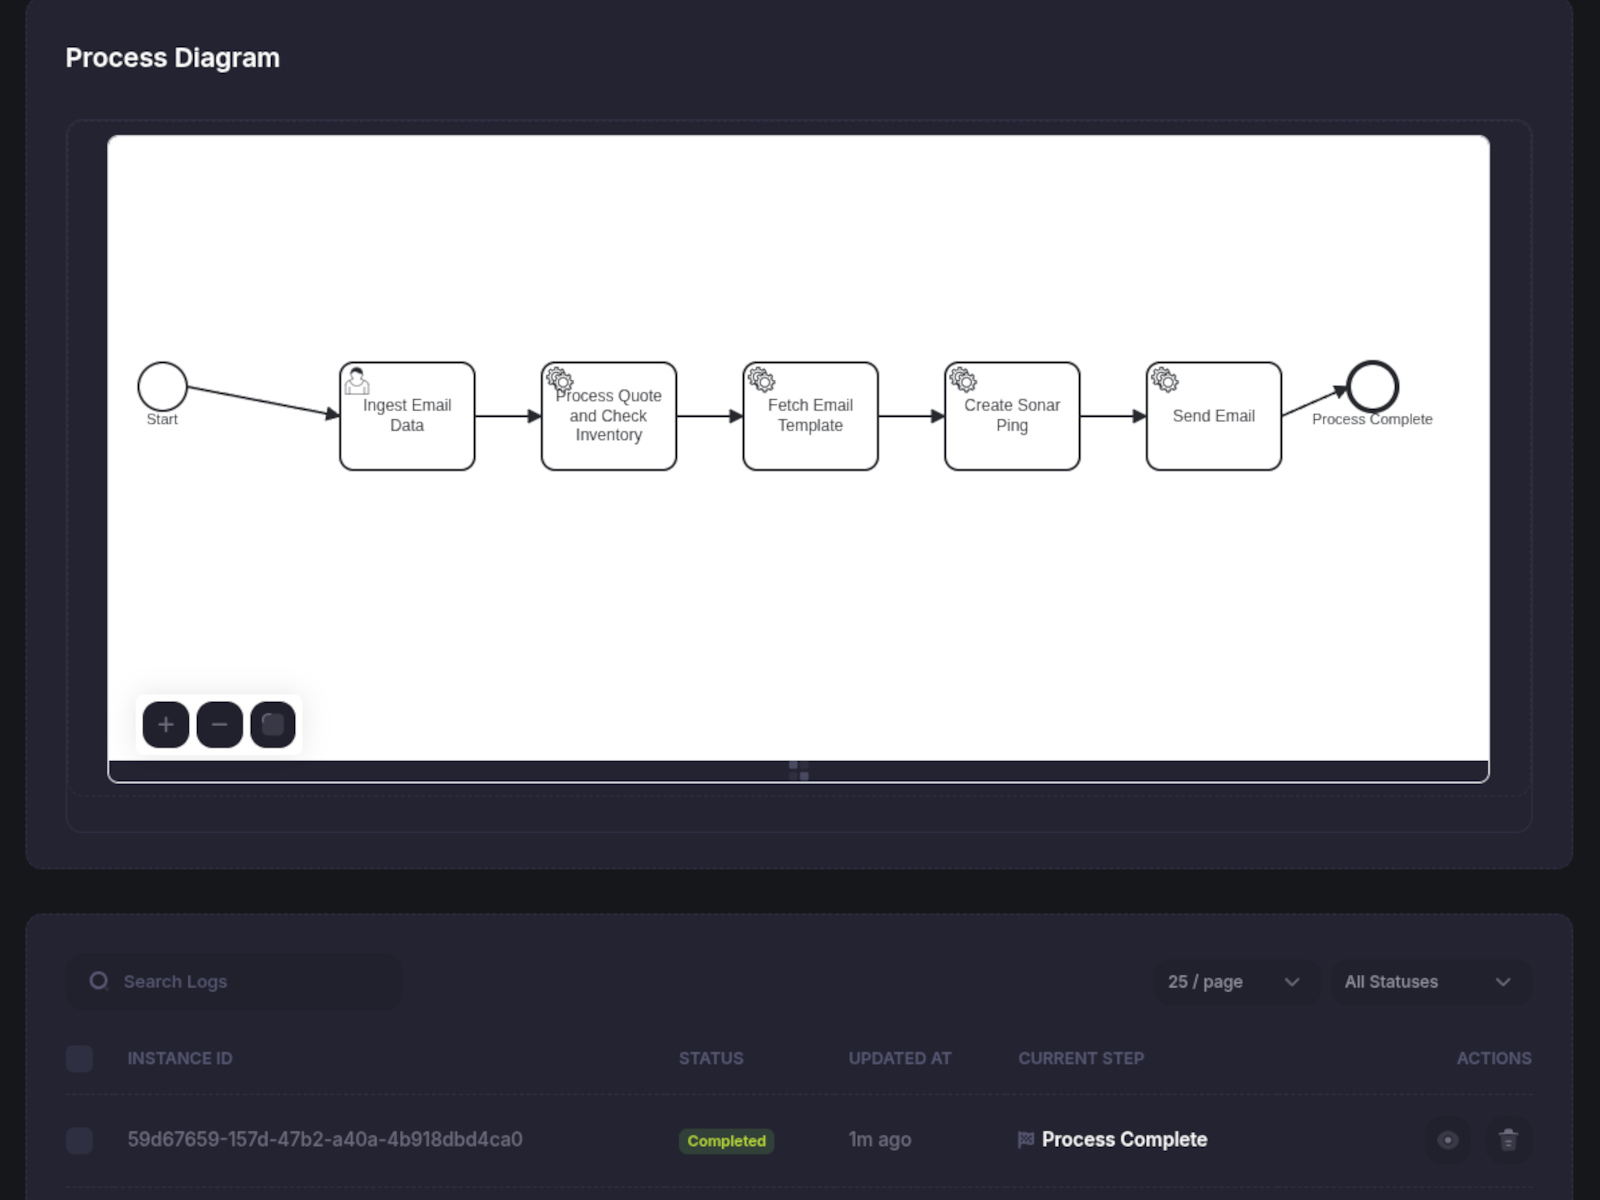This screenshot has height=1200, width=1600.
Task: Click the Process Complete step link
Action: 1124,1139
